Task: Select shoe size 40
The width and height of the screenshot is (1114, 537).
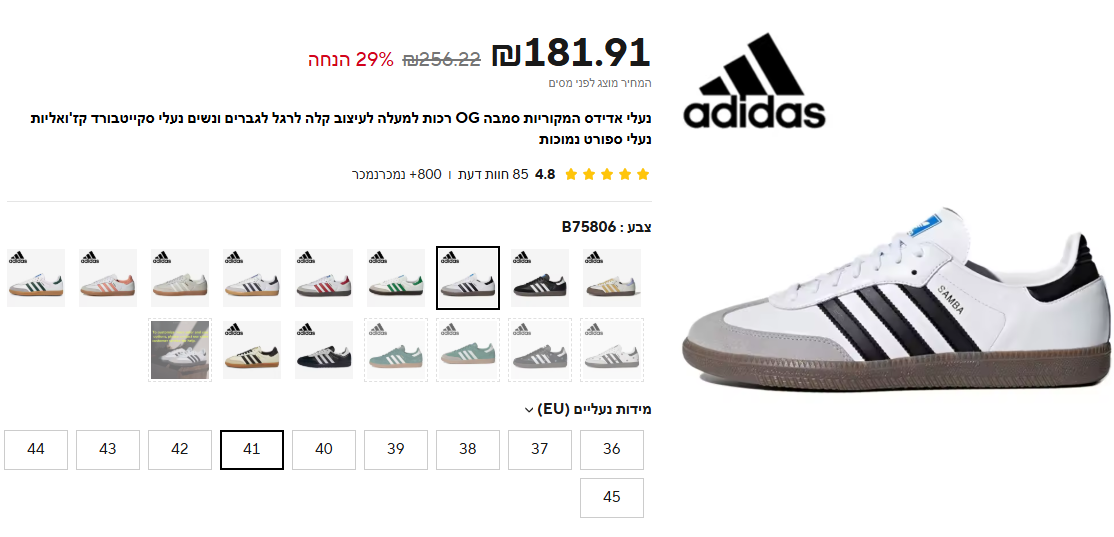Action: pos(324,450)
